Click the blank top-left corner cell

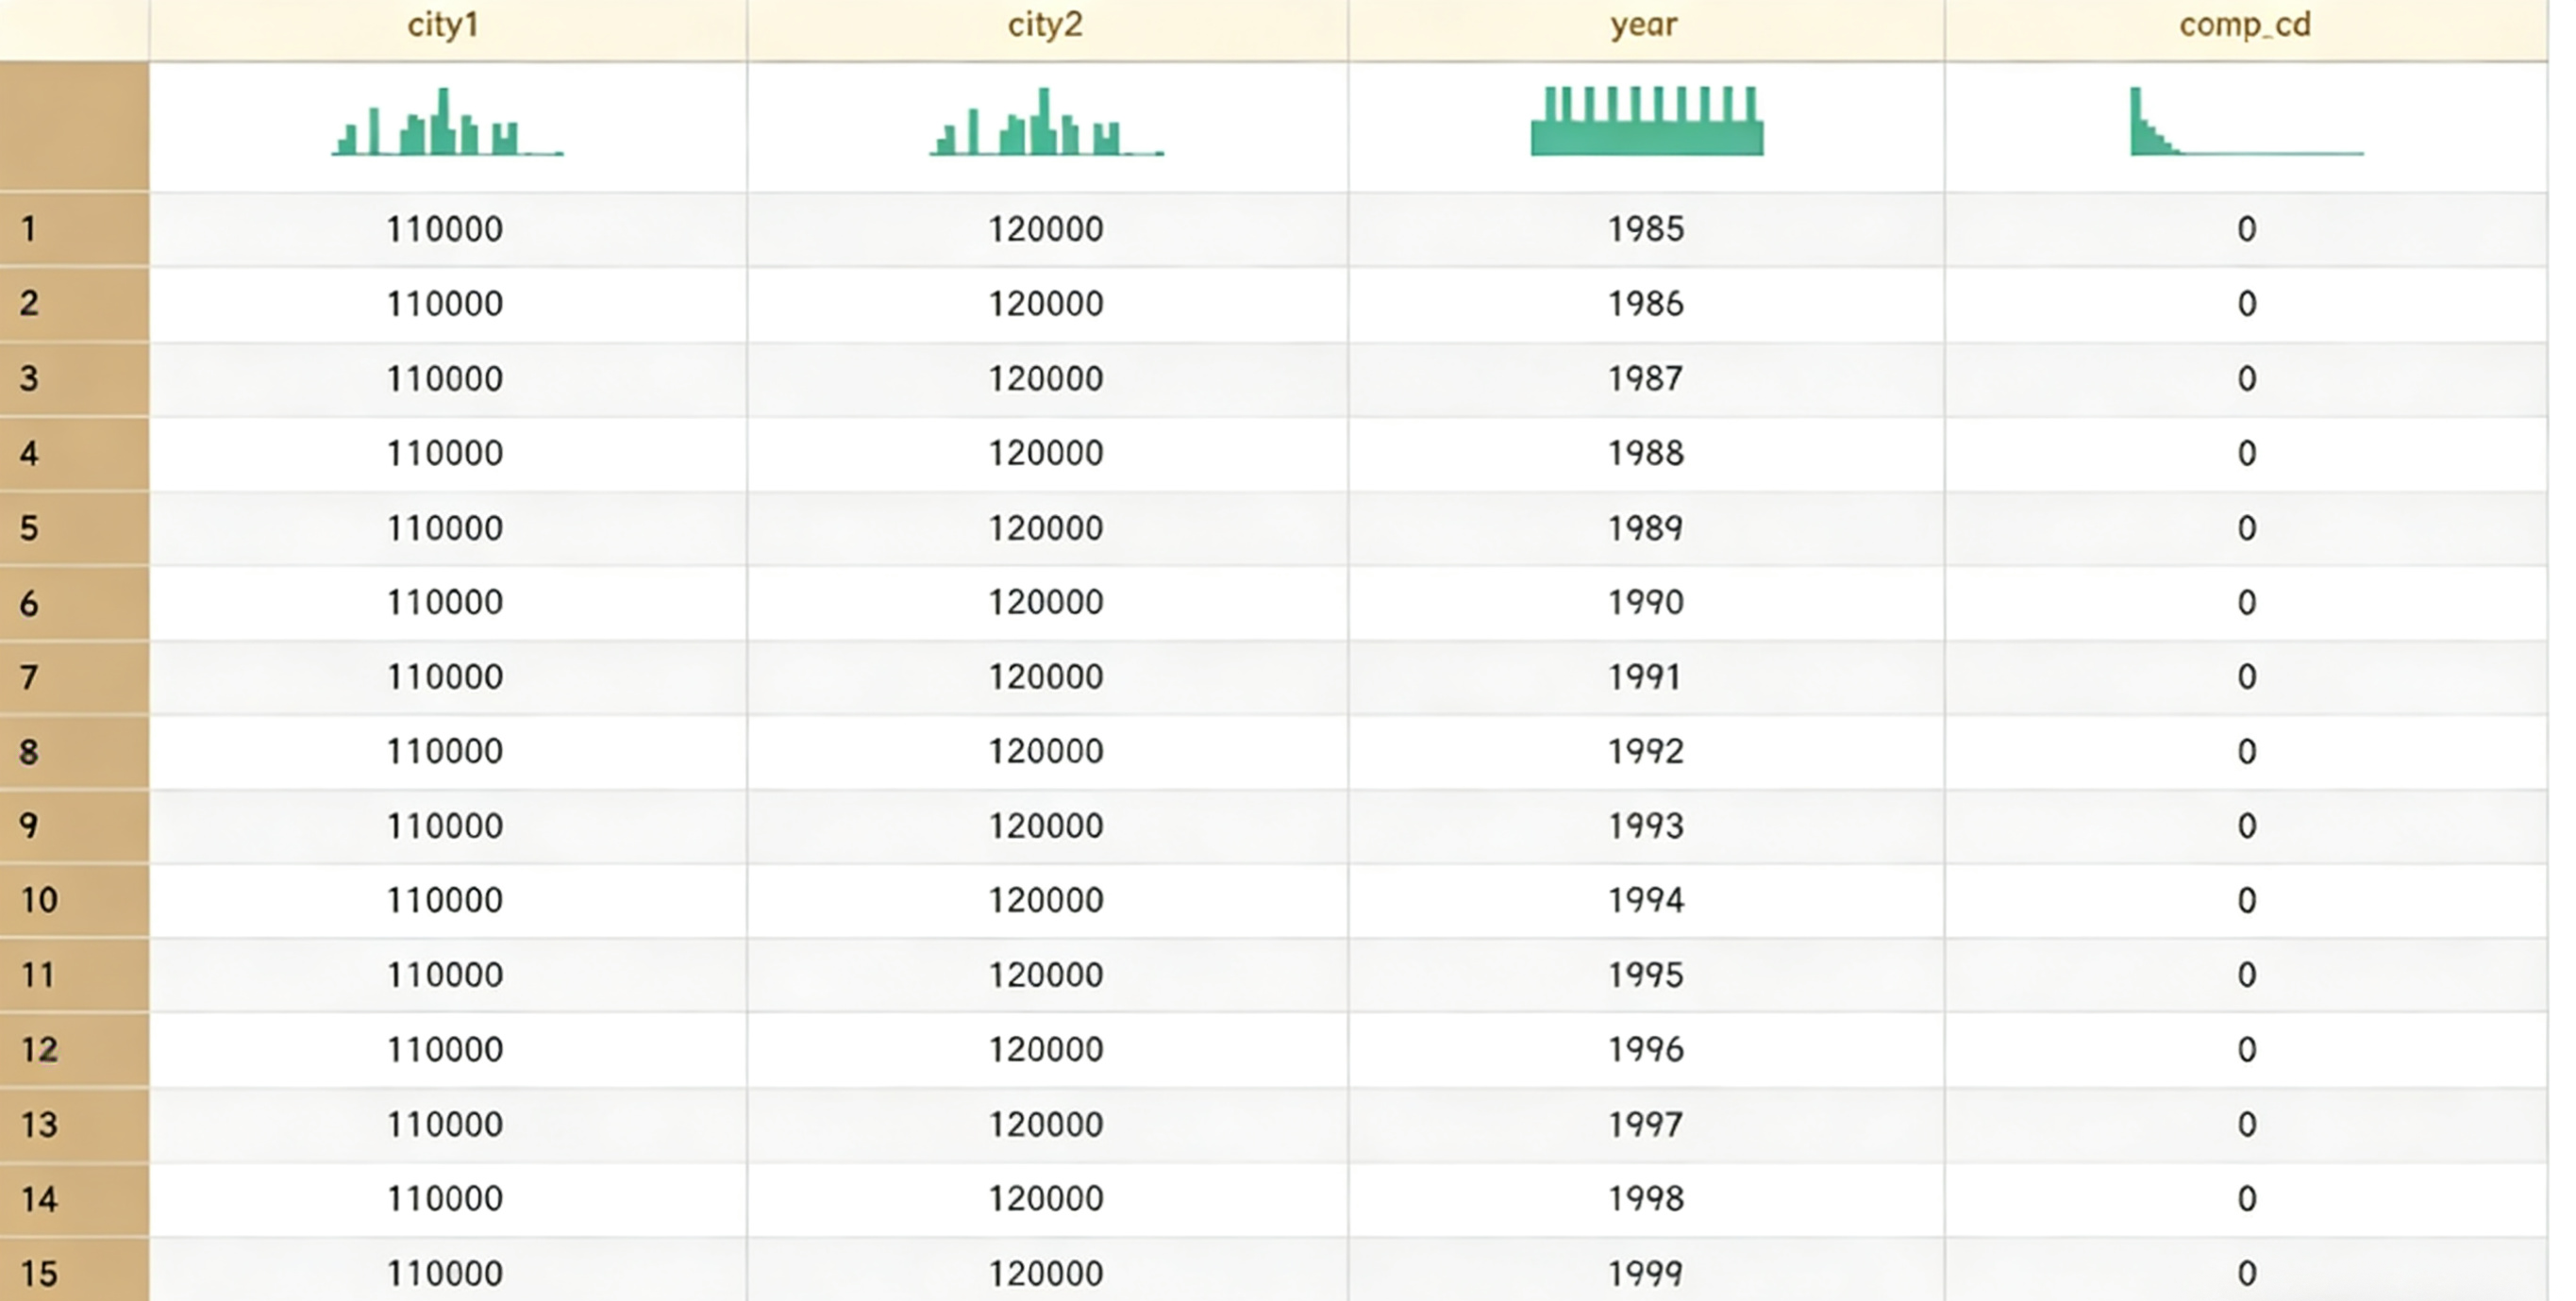click(74, 28)
